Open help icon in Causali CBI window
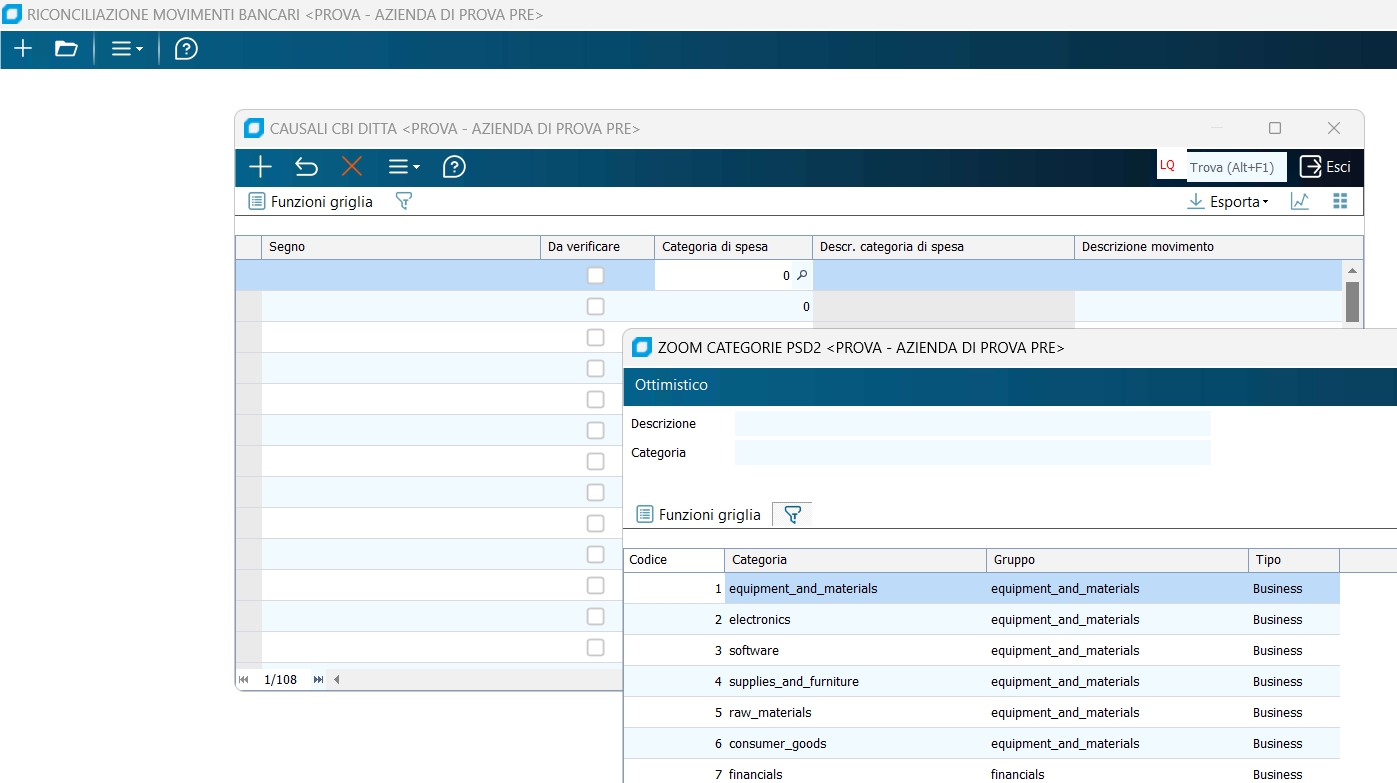Image resolution: width=1397 pixels, height=783 pixels. click(454, 167)
